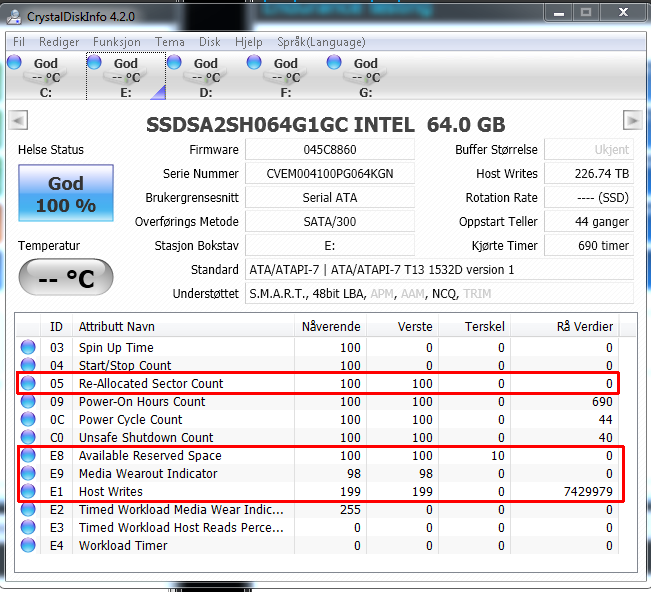This screenshot has width=651, height=592.
Task: Click the Attributt Navn column header
Action: click(183, 326)
